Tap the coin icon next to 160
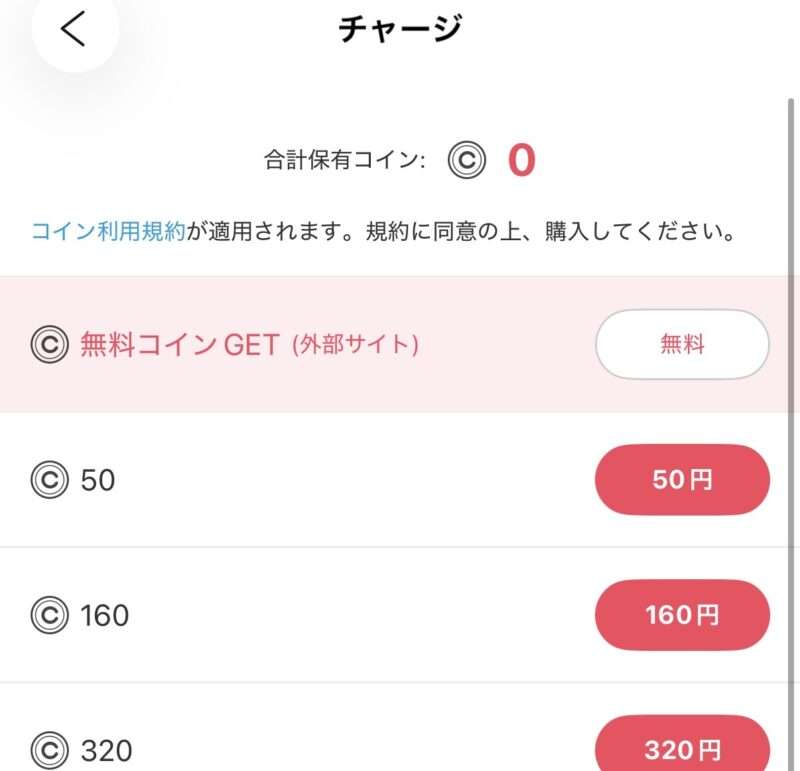 [x=49, y=615]
